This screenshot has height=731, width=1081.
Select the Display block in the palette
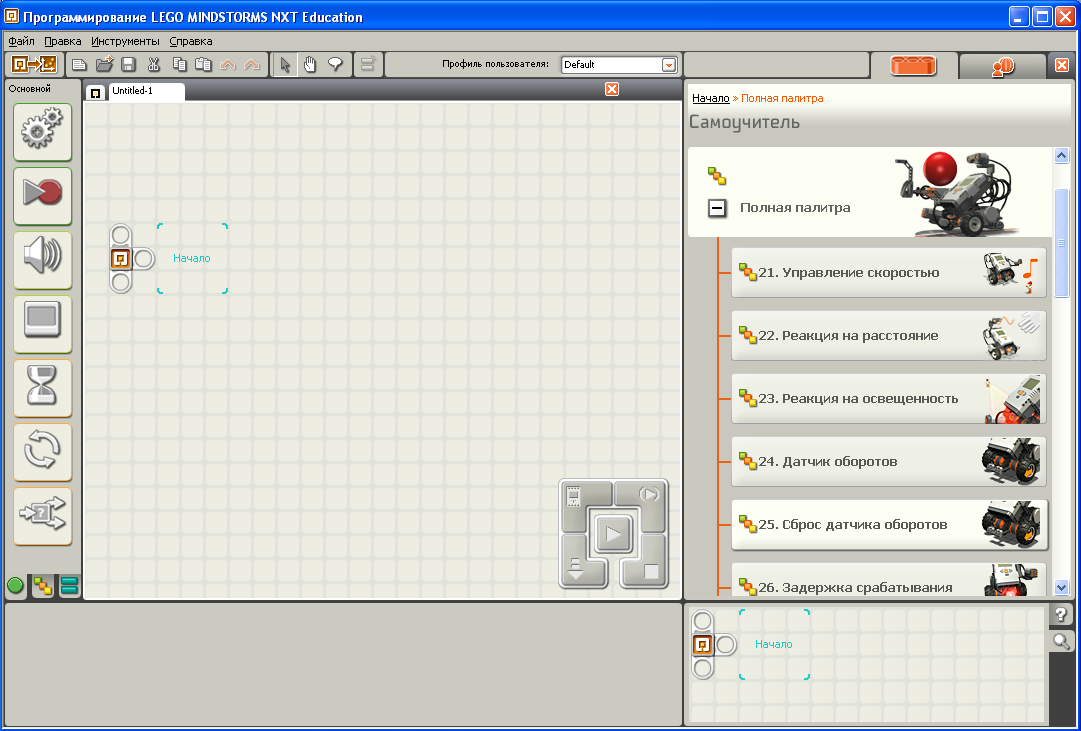(x=42, y=324)
